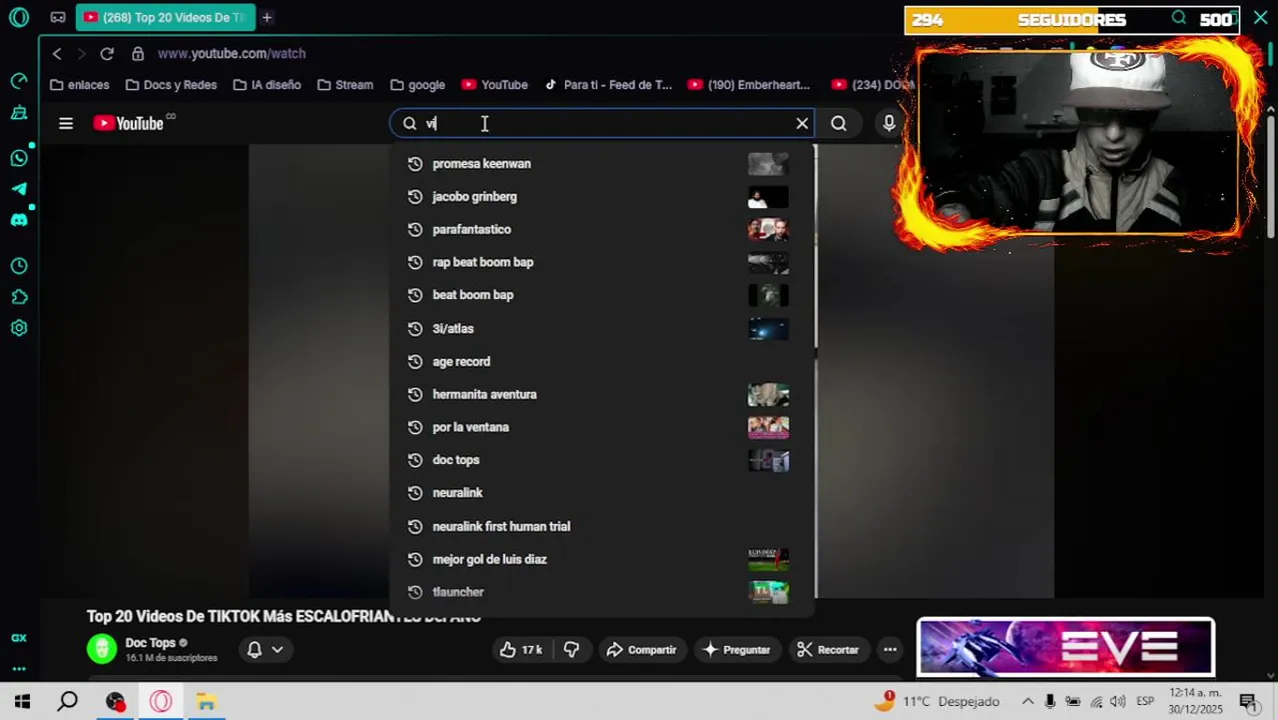Choose the 'por la ventana' suggestion
The width and height of the screenshot is (1278, 720).
click(602, 427)
